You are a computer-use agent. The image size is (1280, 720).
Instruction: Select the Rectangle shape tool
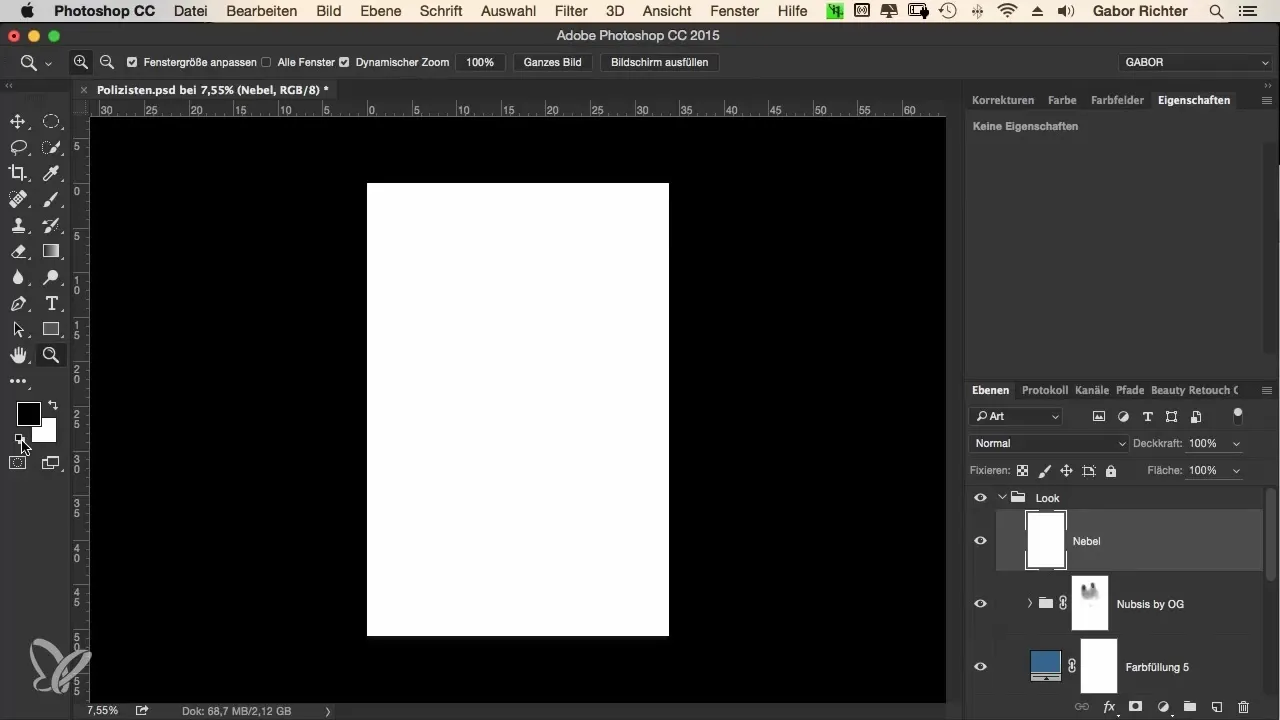(x=51, y=330)
